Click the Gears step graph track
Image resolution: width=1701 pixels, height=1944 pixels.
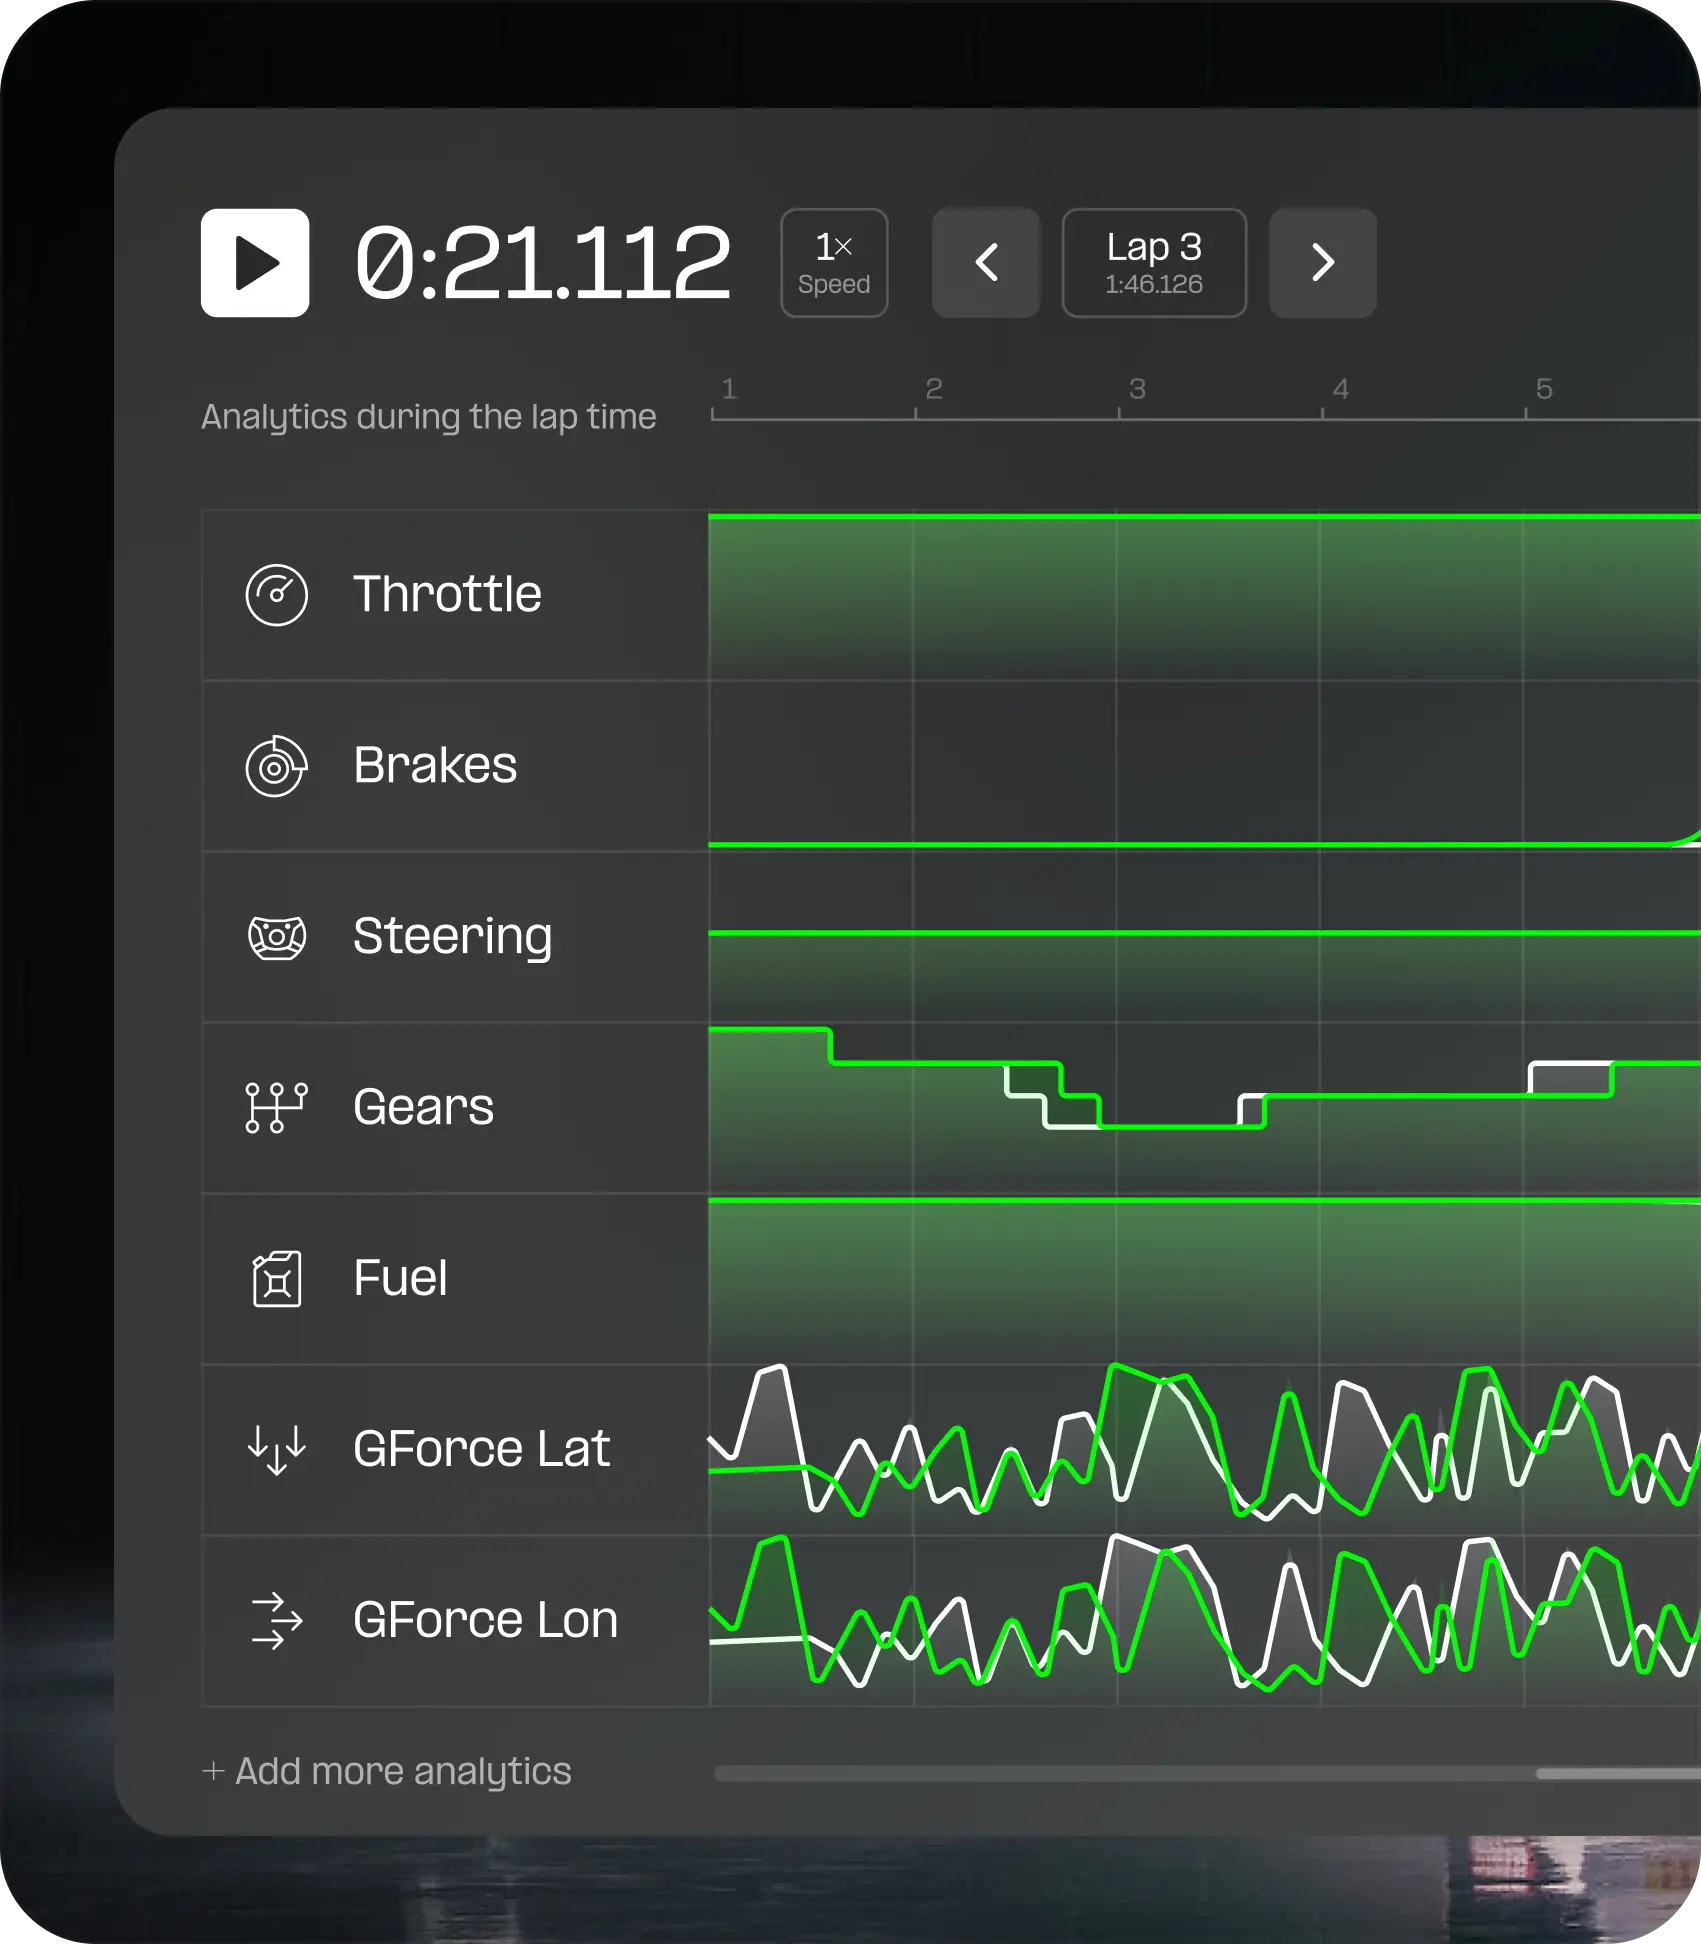point(1205,1108)
